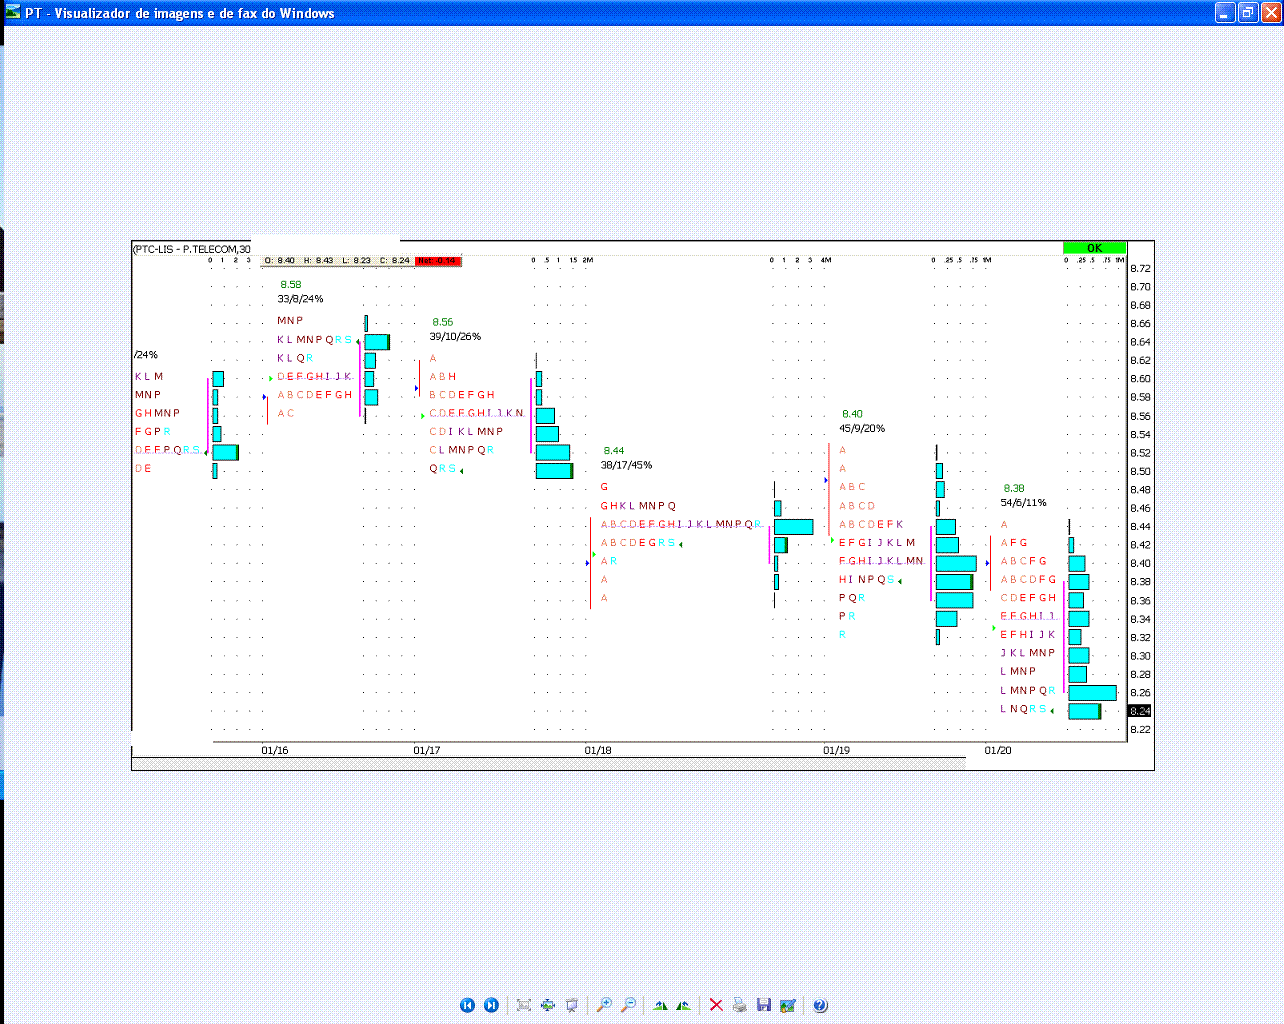Select the red Net: -0.14 label
The width and height of the screenshot is (1284, 1024).
click(438, 261)
